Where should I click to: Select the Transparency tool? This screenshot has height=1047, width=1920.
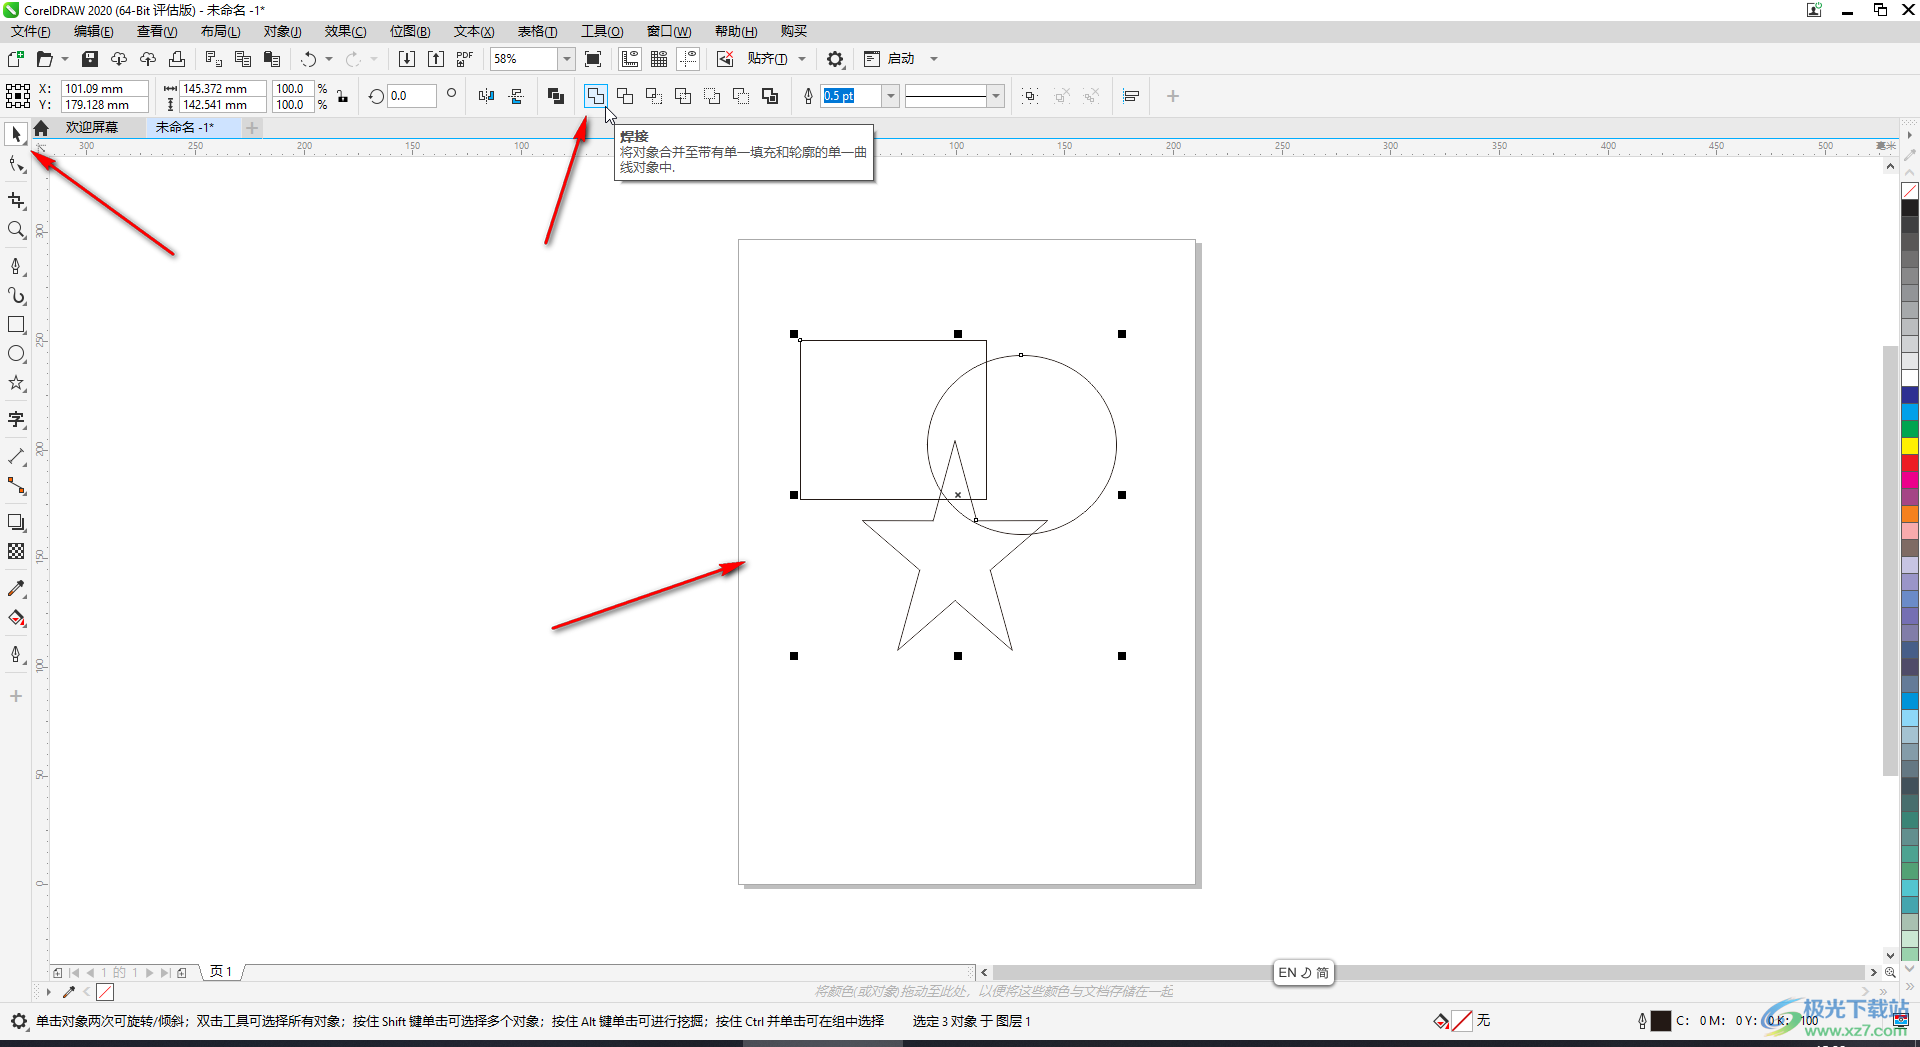pos(16,551)
